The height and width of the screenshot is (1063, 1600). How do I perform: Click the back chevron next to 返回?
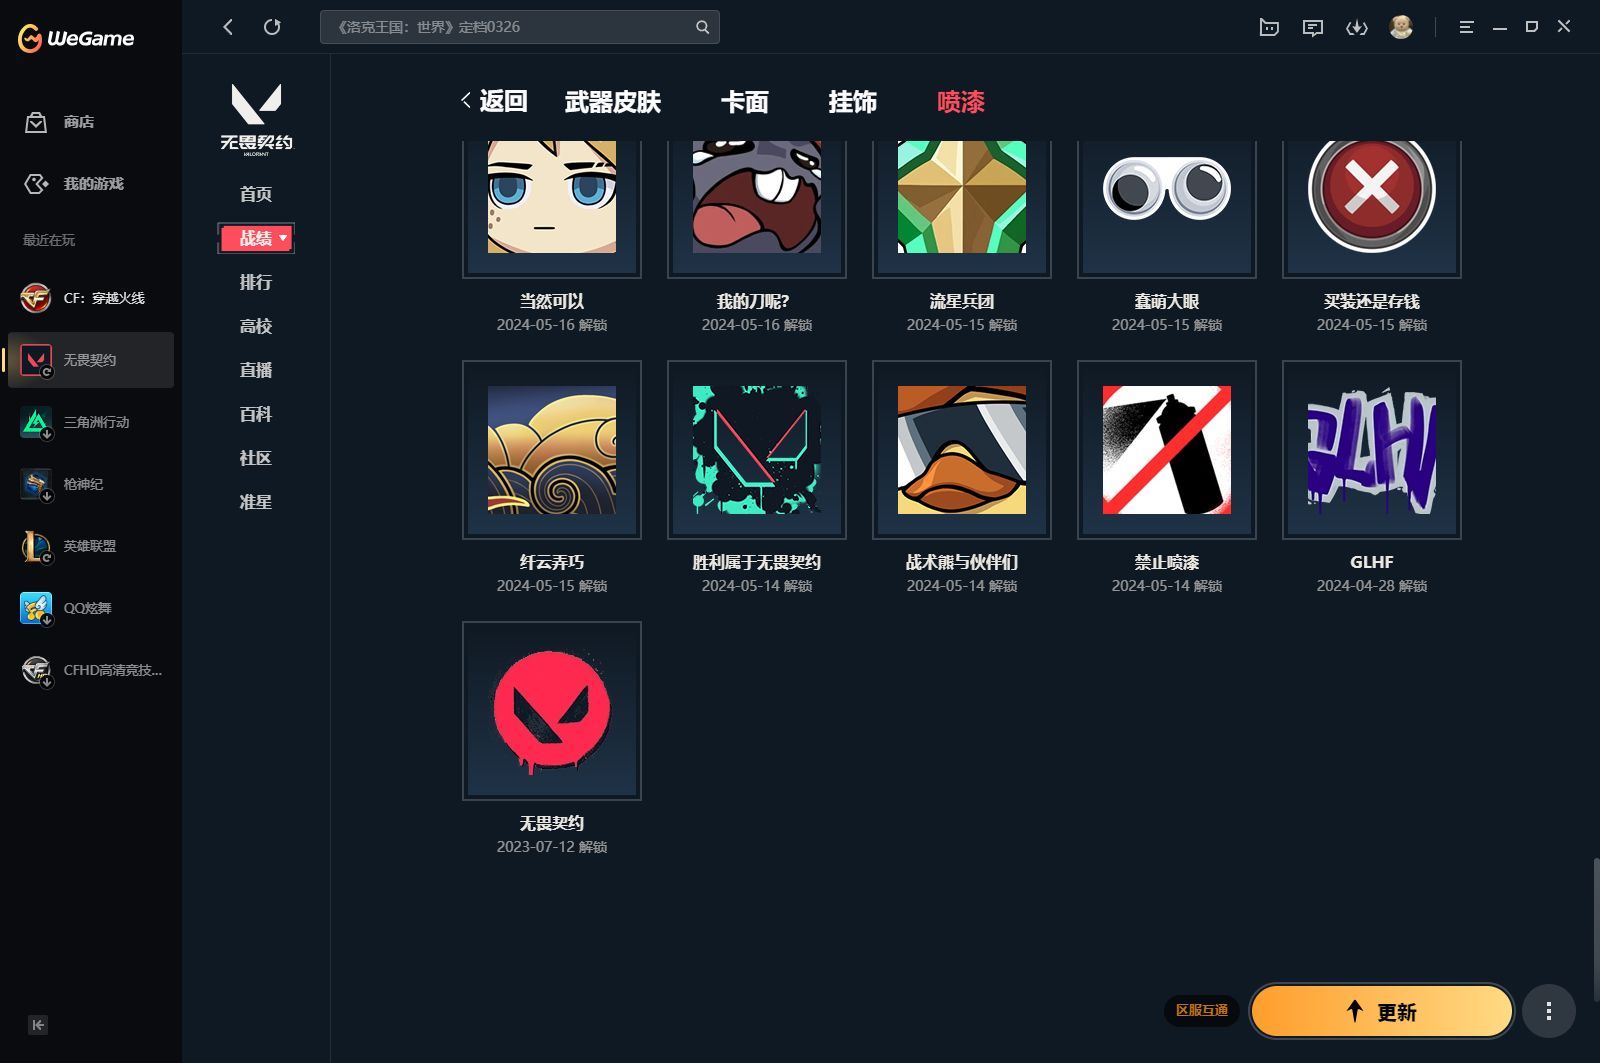pos(465,100)
